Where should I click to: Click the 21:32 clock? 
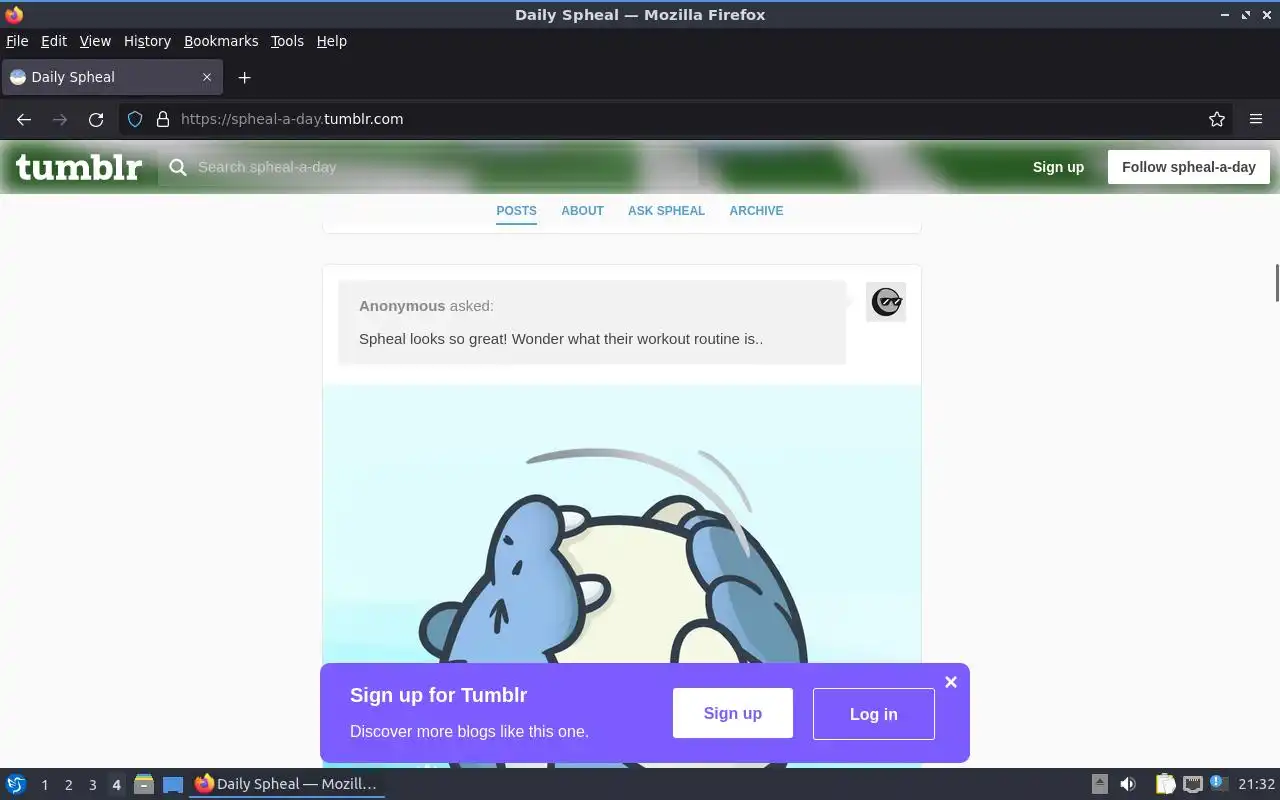(1257, 784)
